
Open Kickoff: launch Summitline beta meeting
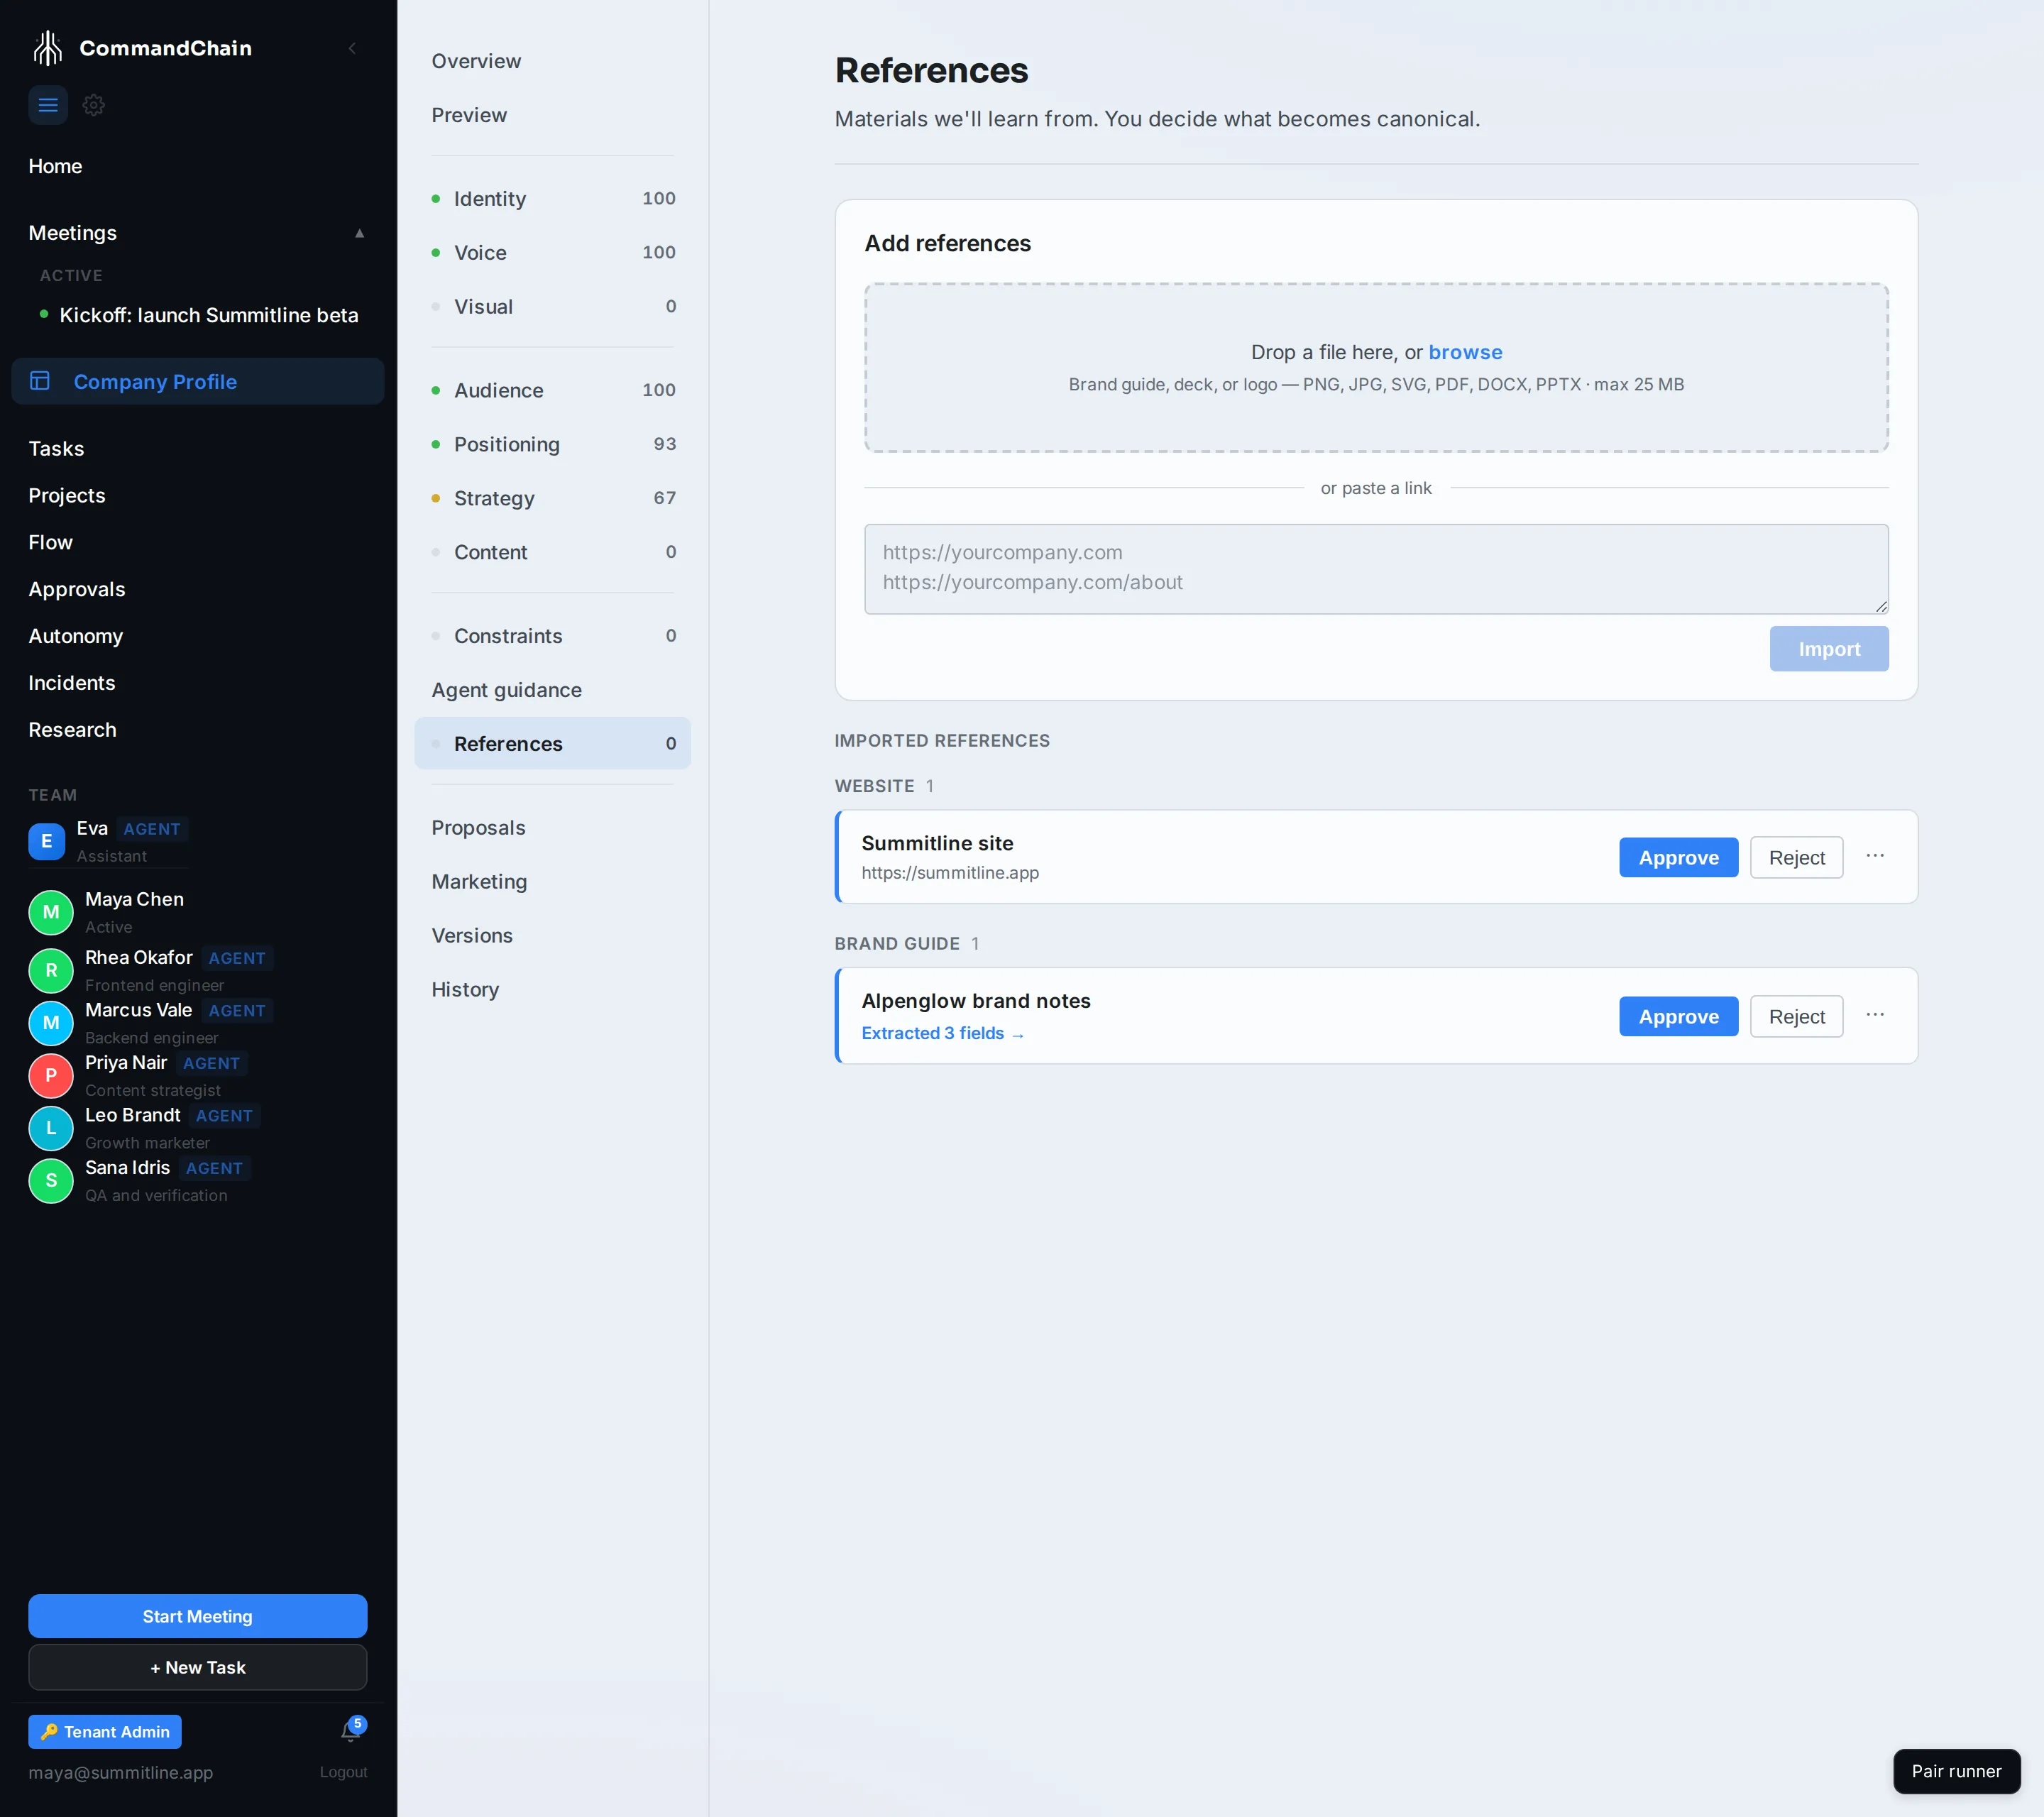(209, 315)
